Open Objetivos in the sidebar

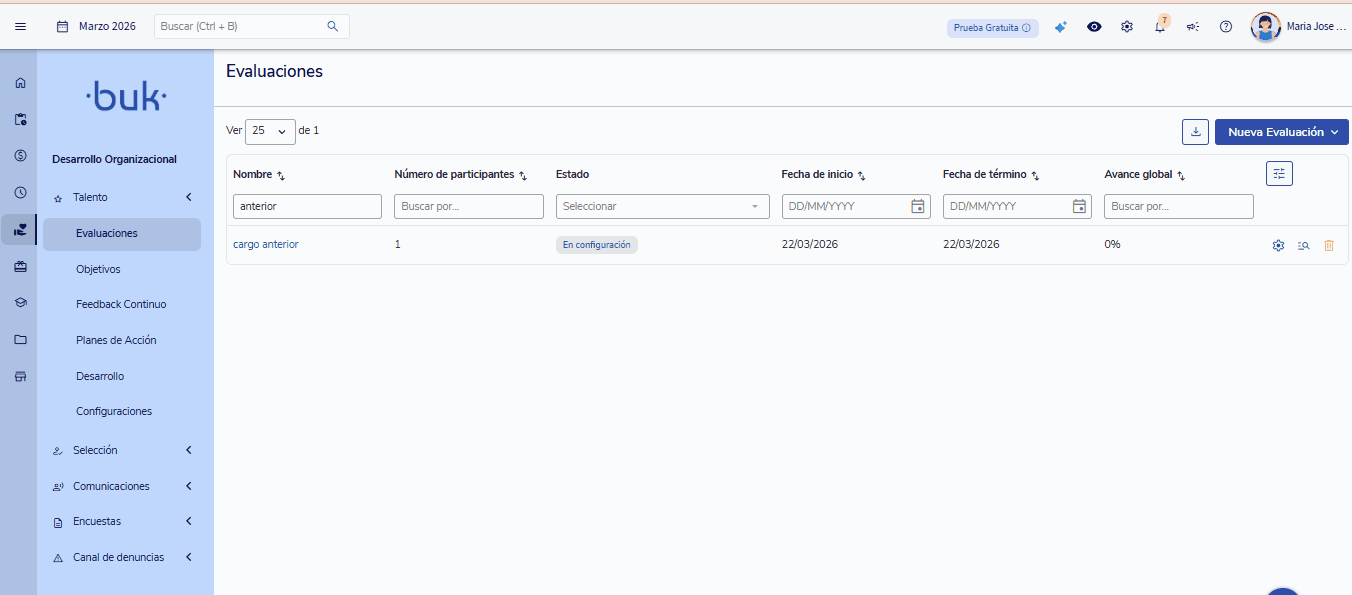(98, 269)
